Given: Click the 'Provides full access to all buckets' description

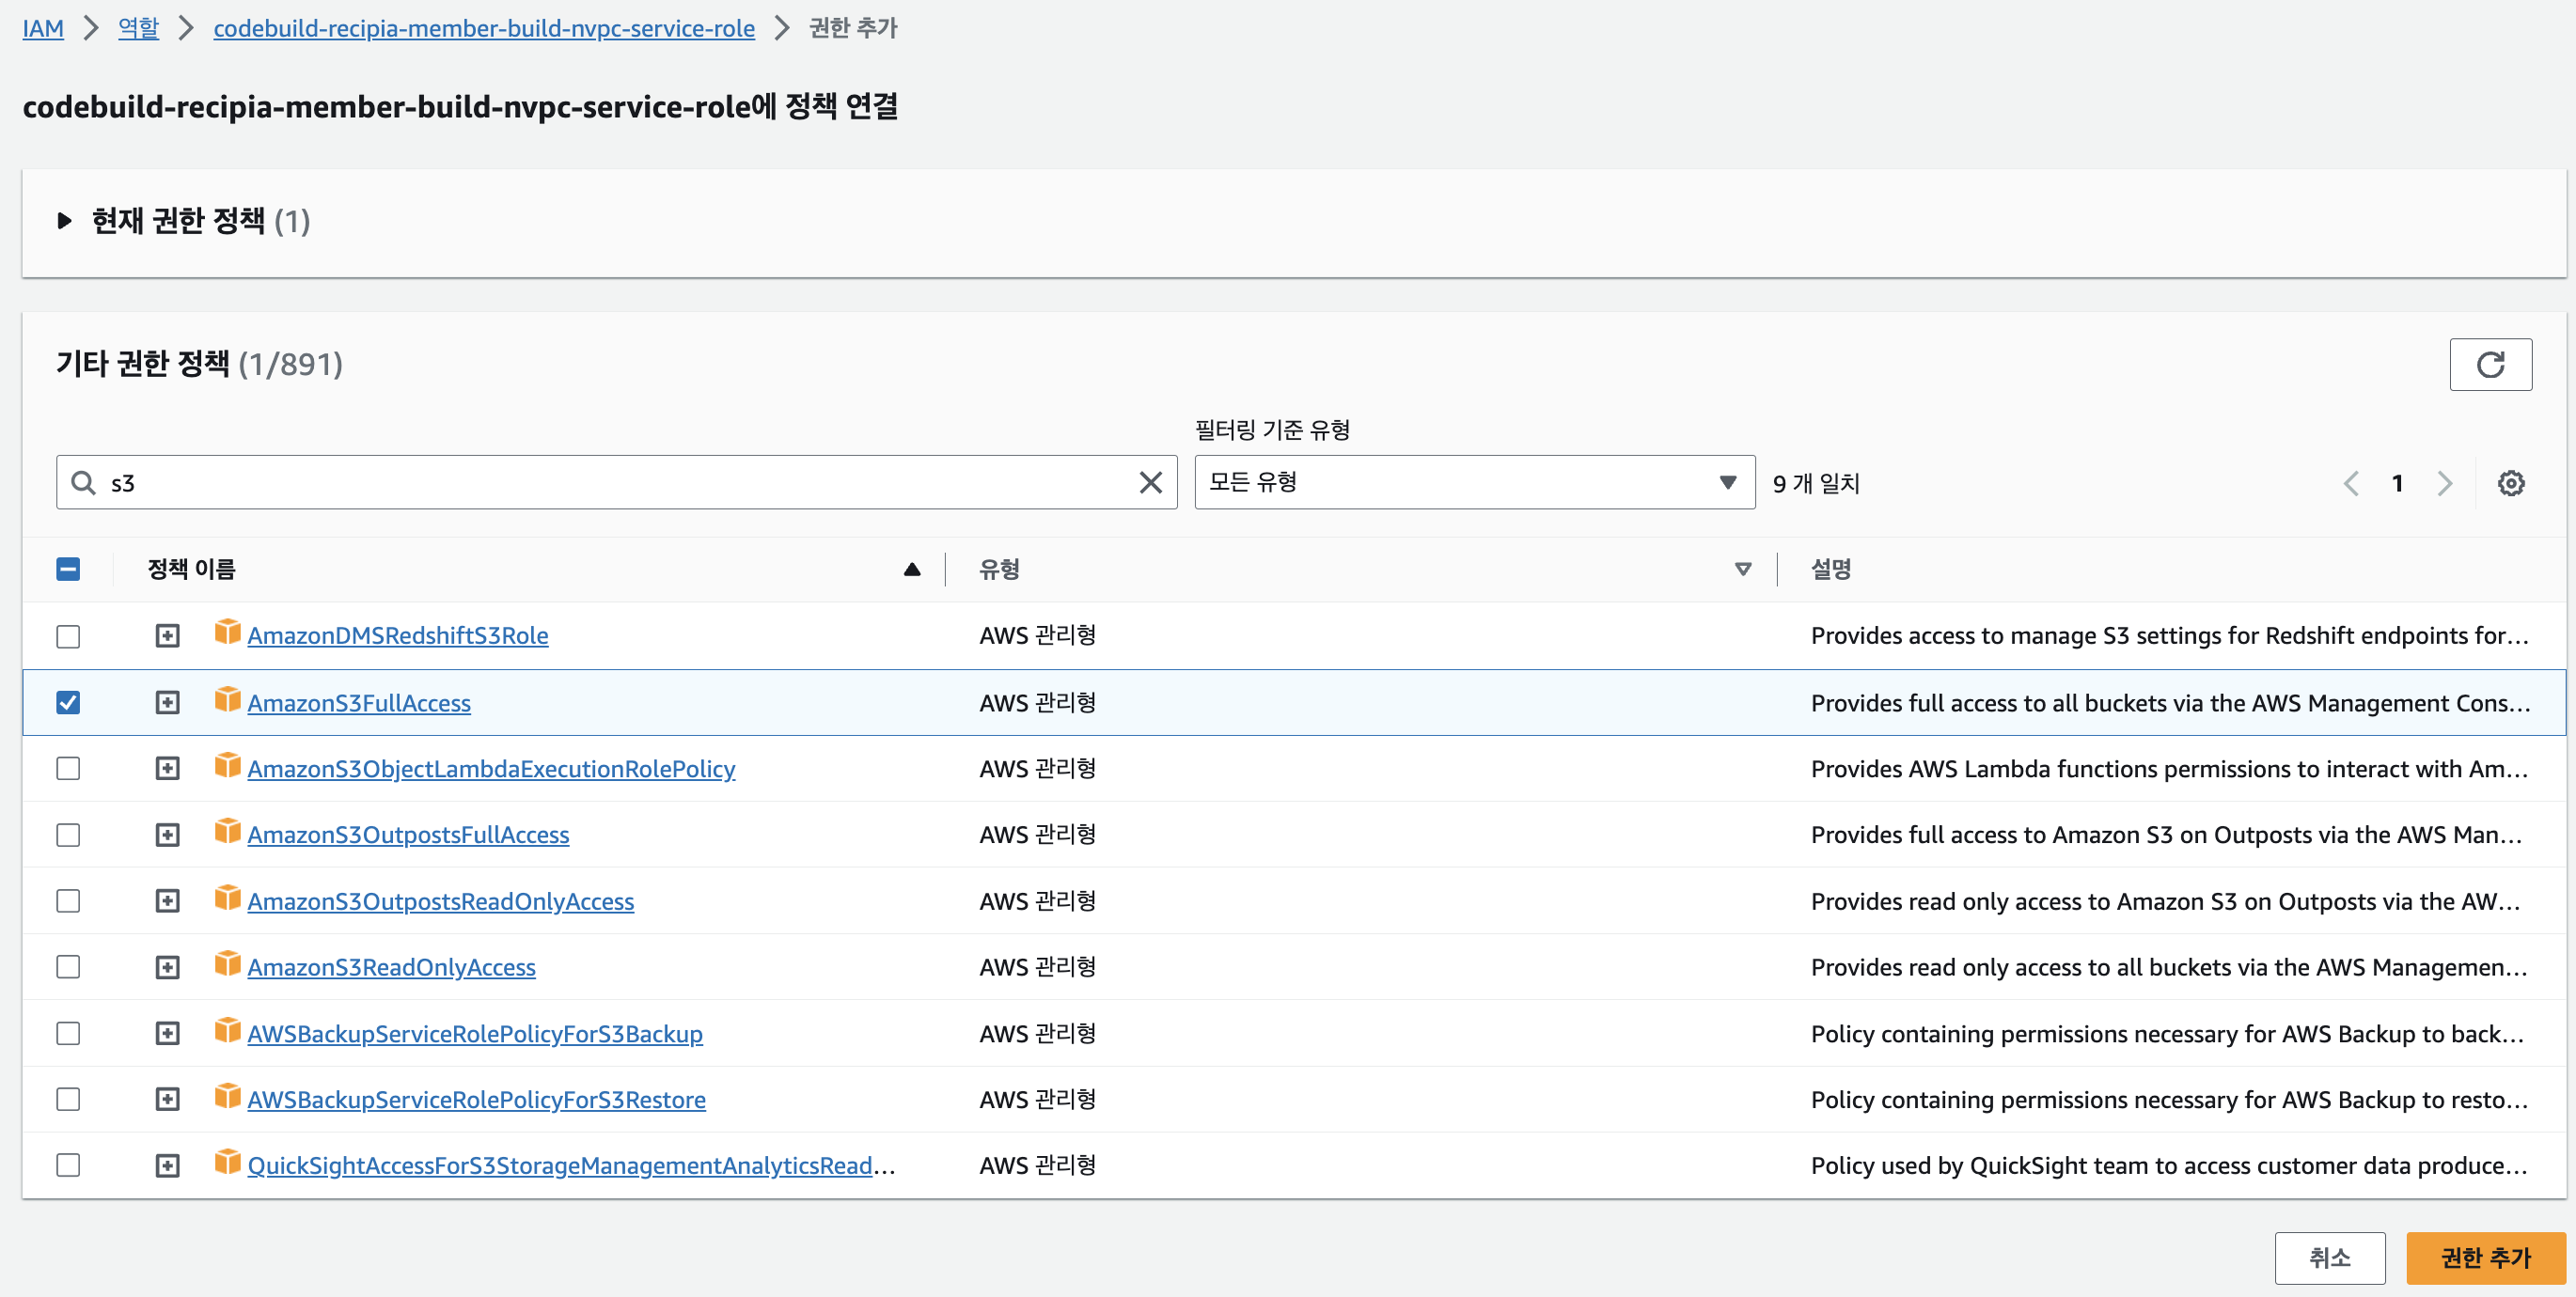Looking at the screenshot, I should [x=2170, y=703].
